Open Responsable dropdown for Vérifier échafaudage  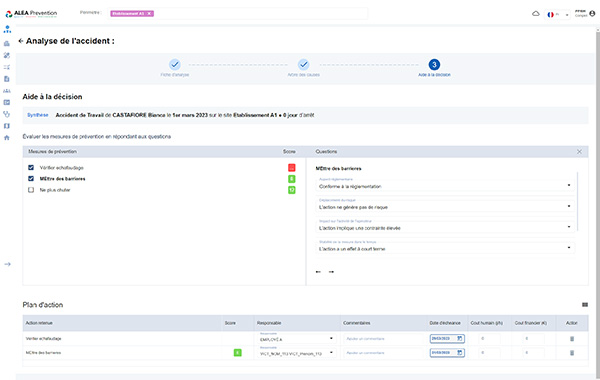pyautogui.click(x=297, y=339)
